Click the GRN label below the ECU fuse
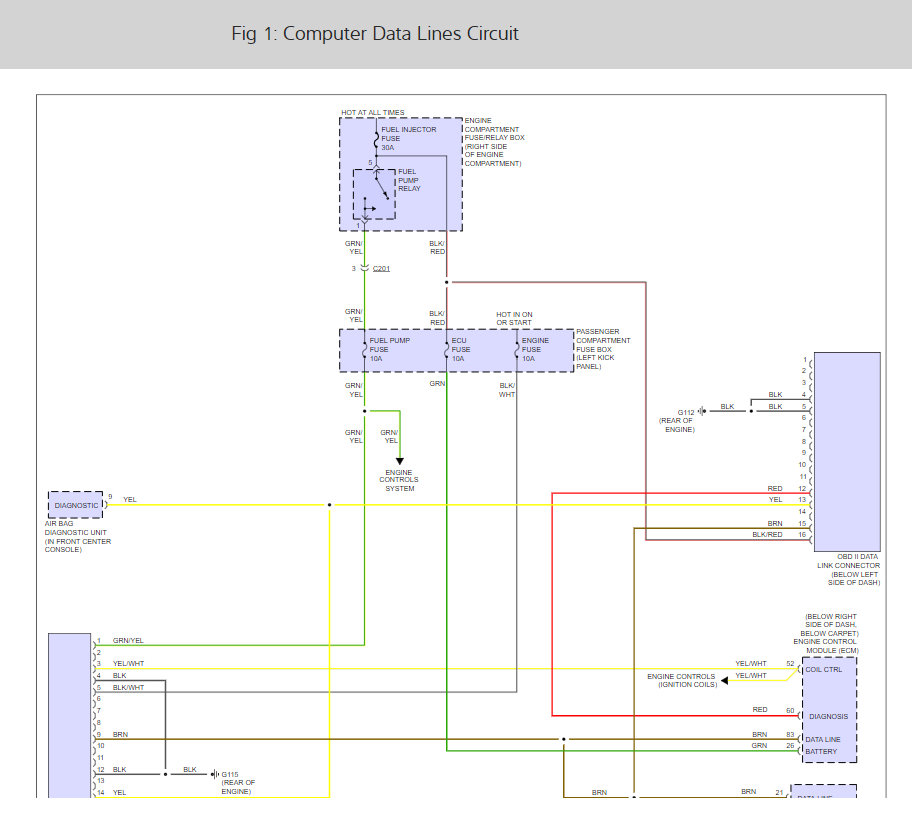The image size is (912, 822). [437, 384]
